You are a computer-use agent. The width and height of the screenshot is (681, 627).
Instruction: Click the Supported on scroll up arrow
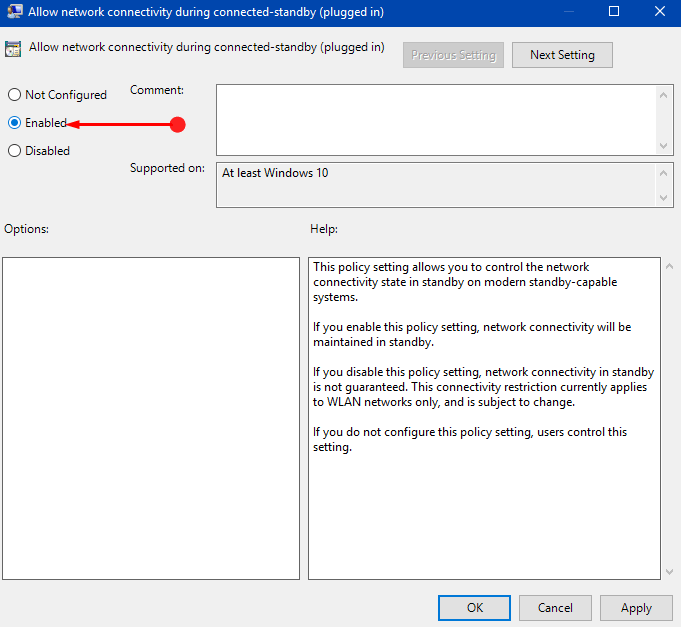[663, 173]
